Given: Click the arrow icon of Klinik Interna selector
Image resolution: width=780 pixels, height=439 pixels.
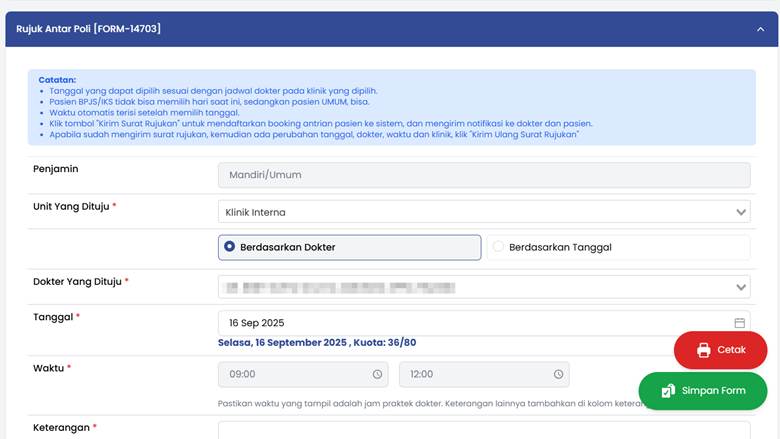Looking at the screenshot, I should coord(741,212).
